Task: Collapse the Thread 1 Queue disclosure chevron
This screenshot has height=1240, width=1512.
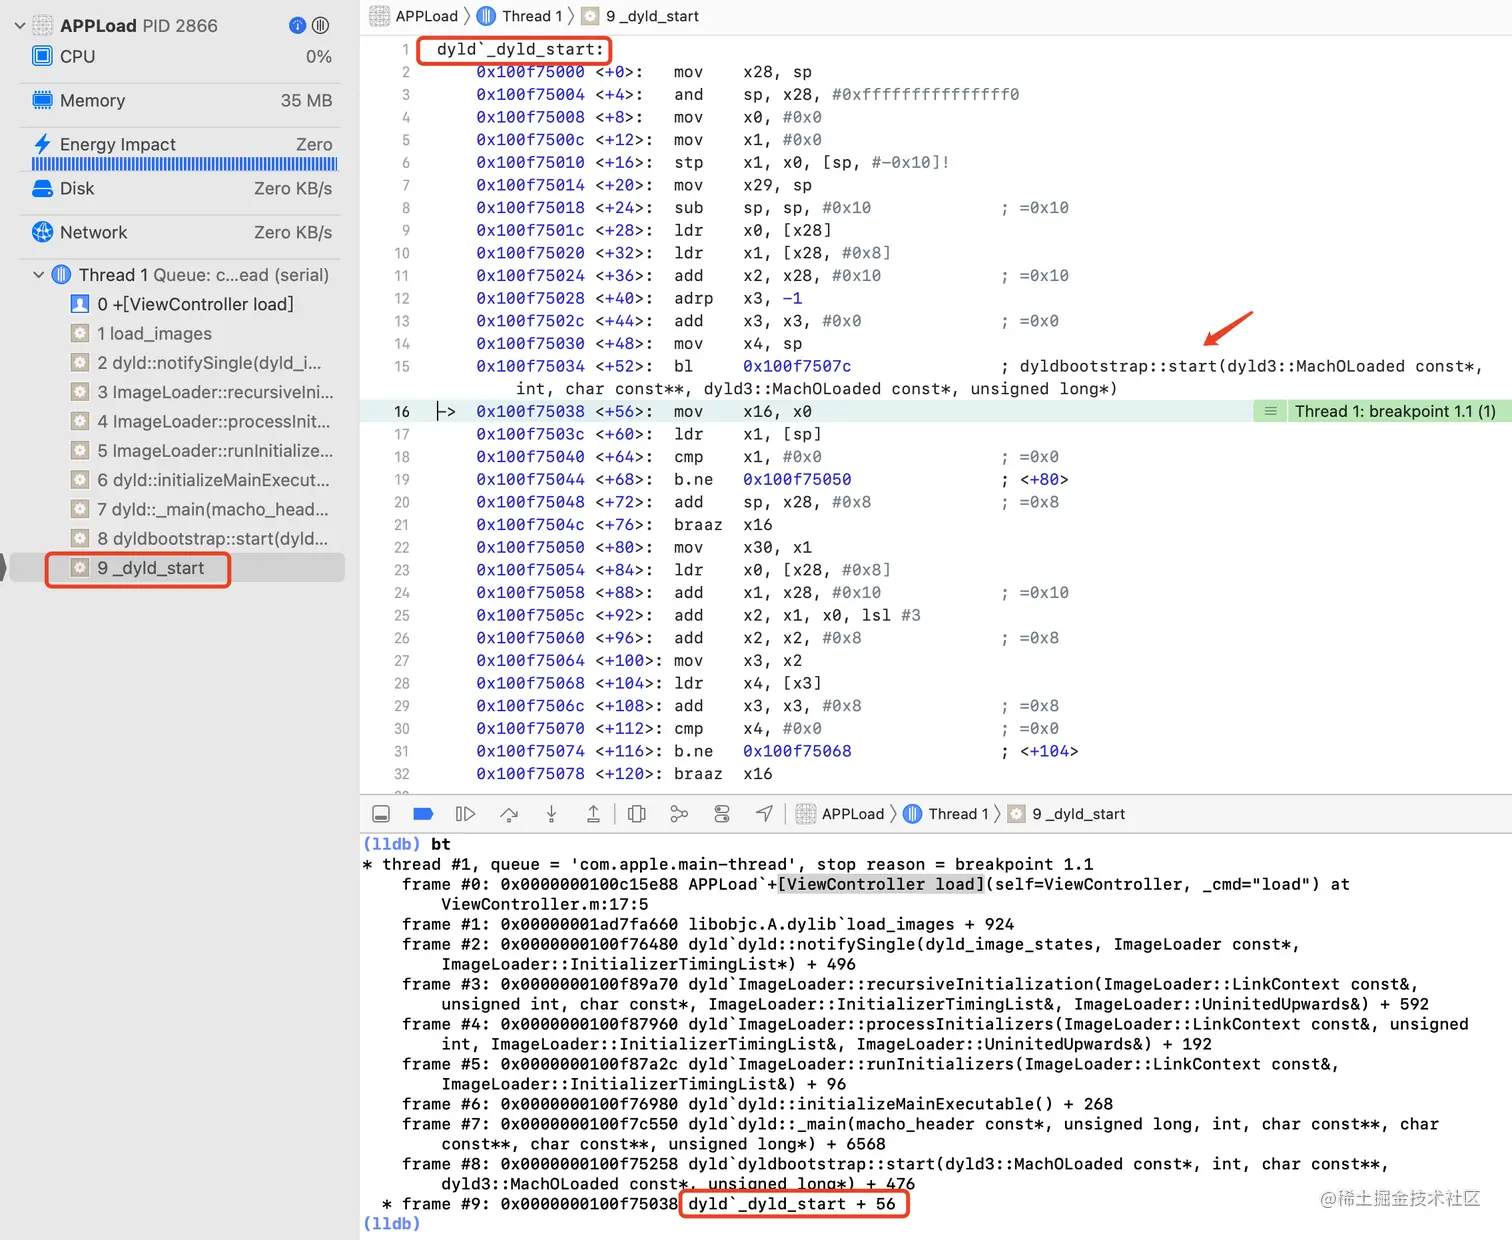Action: 38,275
